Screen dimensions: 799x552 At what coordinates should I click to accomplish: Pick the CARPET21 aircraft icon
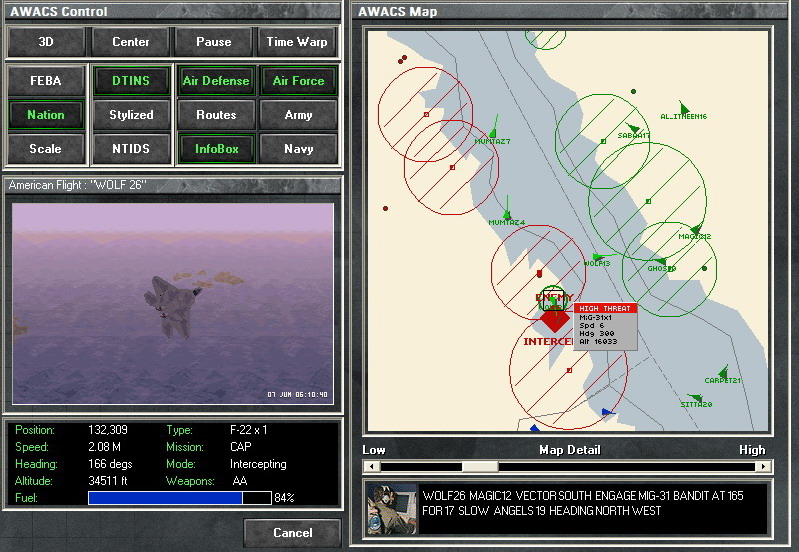click(x=723, y=370)
